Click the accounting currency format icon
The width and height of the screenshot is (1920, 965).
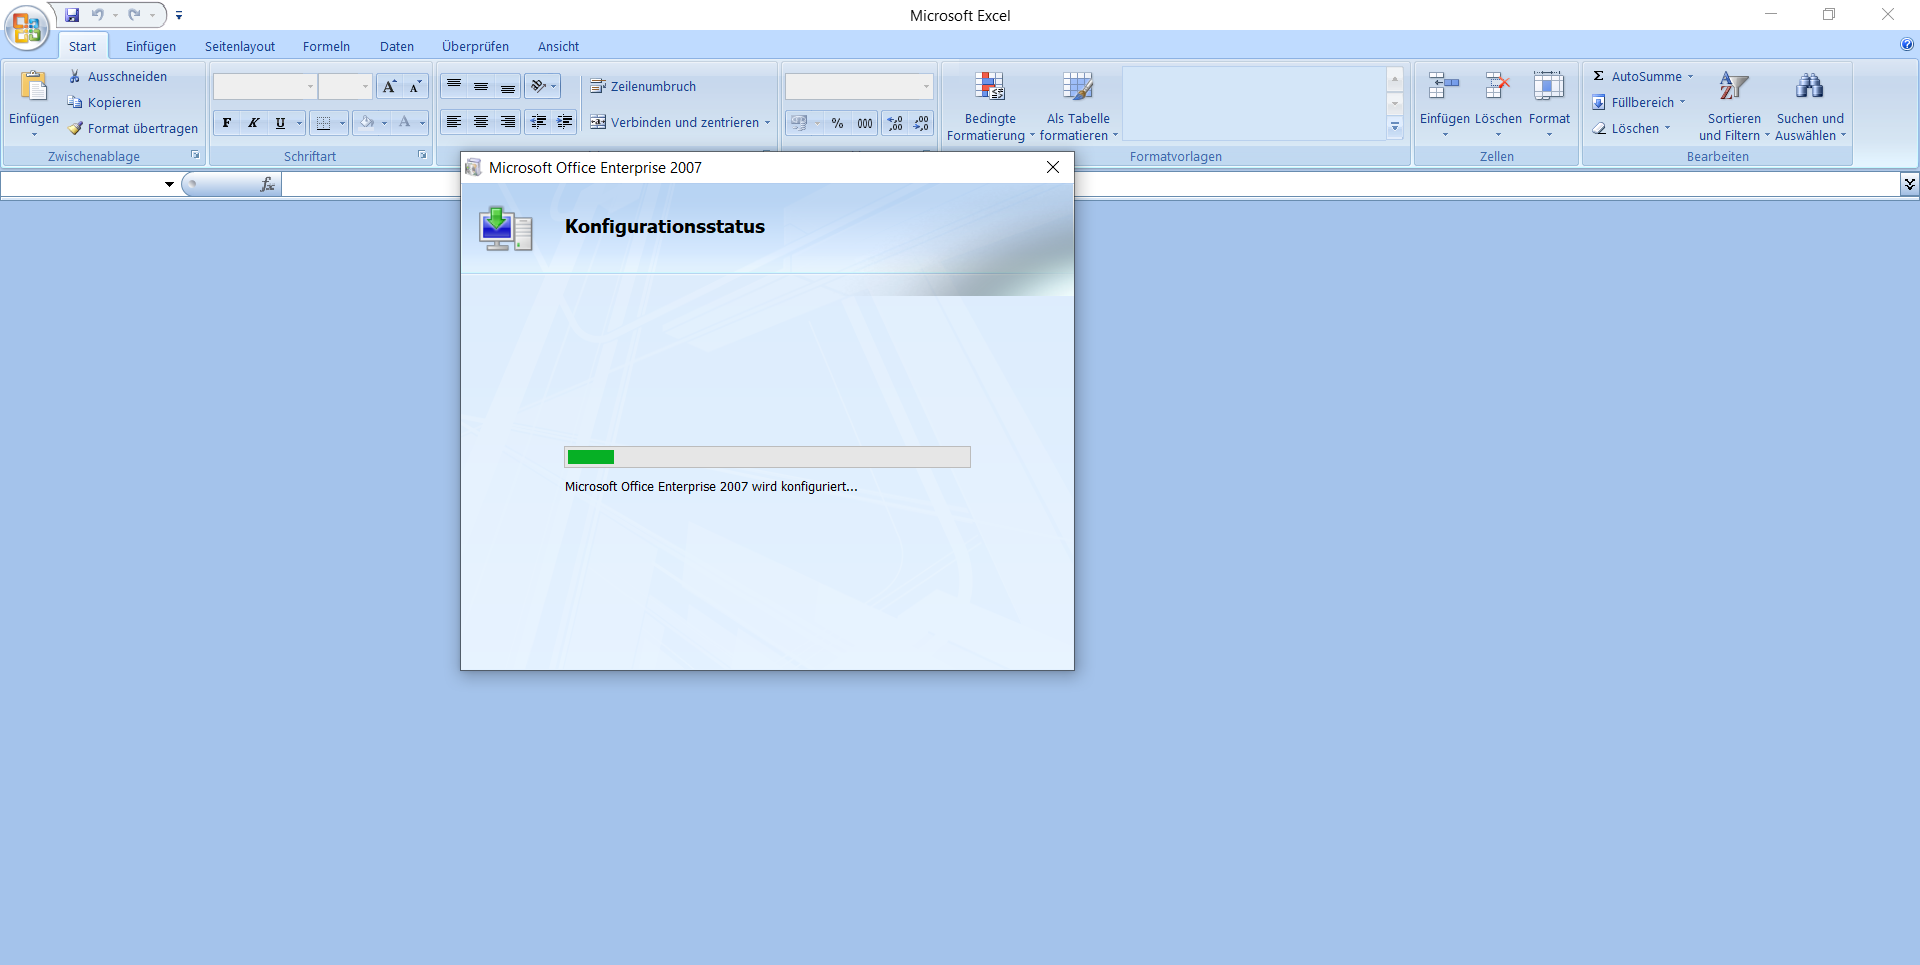[799, 123]
